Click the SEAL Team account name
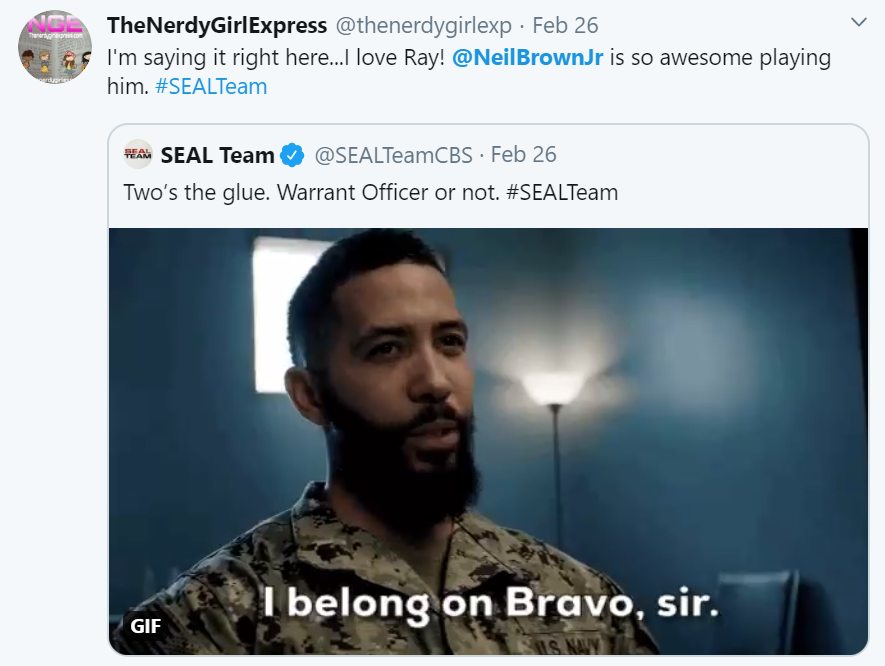Viewport: 885px width, 666px height. (x=217, y=155)
